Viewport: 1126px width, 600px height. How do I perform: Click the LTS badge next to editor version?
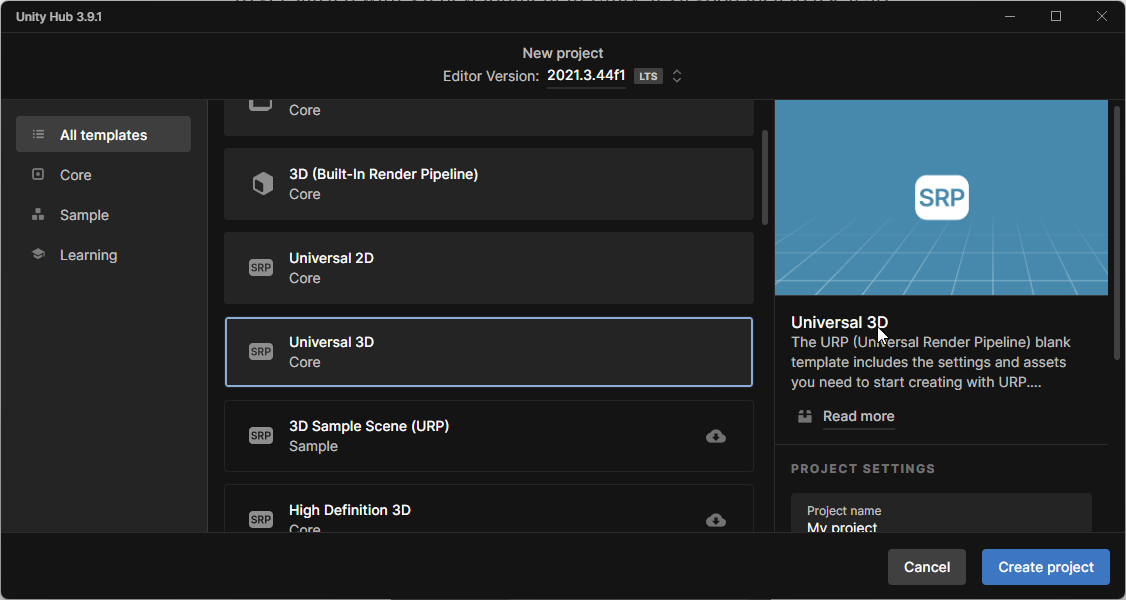(x=648, y=75)
